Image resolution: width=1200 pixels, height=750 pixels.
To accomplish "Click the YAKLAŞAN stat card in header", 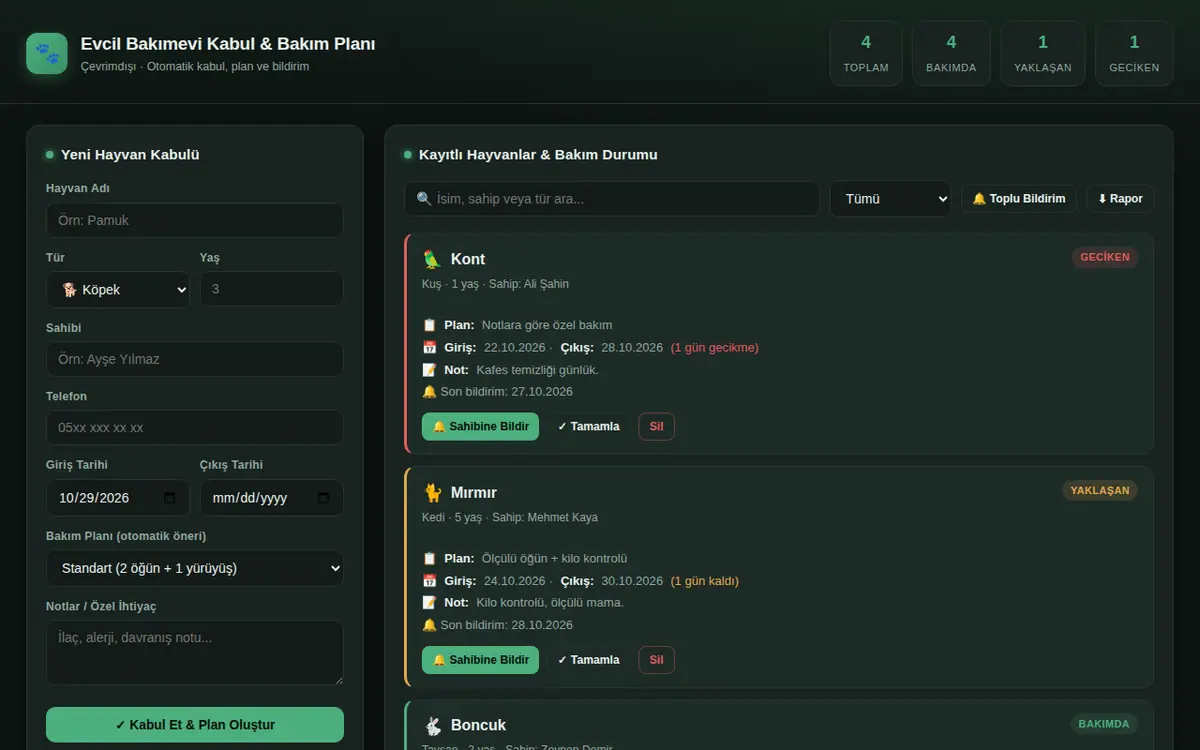I will 1043,54.
